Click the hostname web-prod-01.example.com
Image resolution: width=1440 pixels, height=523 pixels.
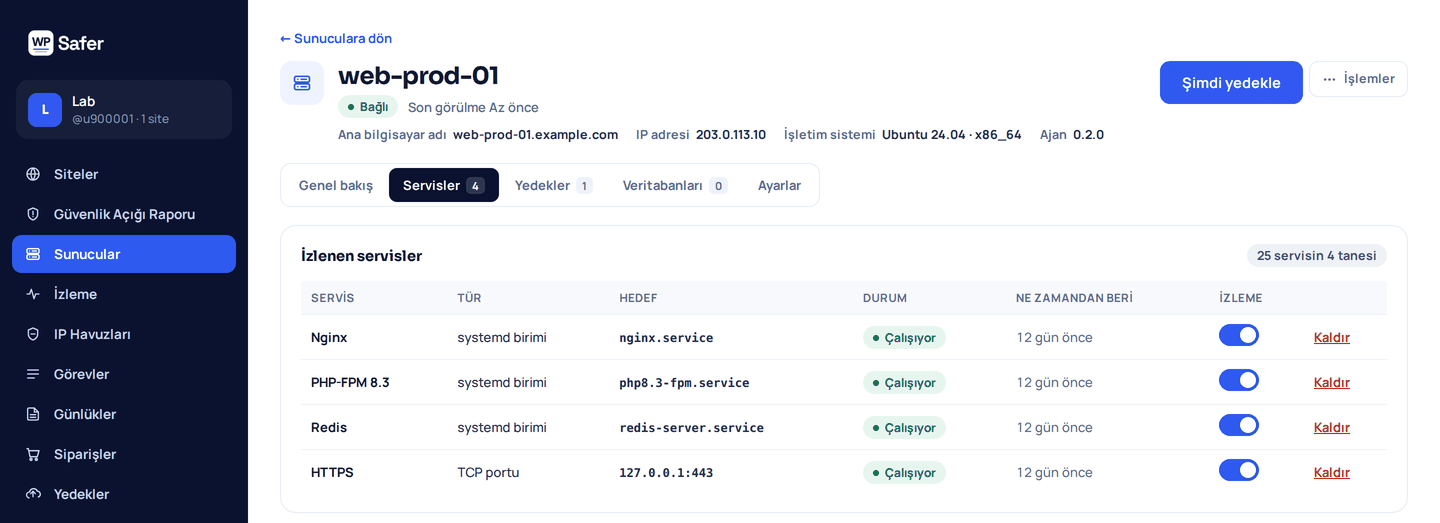point(535,134)
